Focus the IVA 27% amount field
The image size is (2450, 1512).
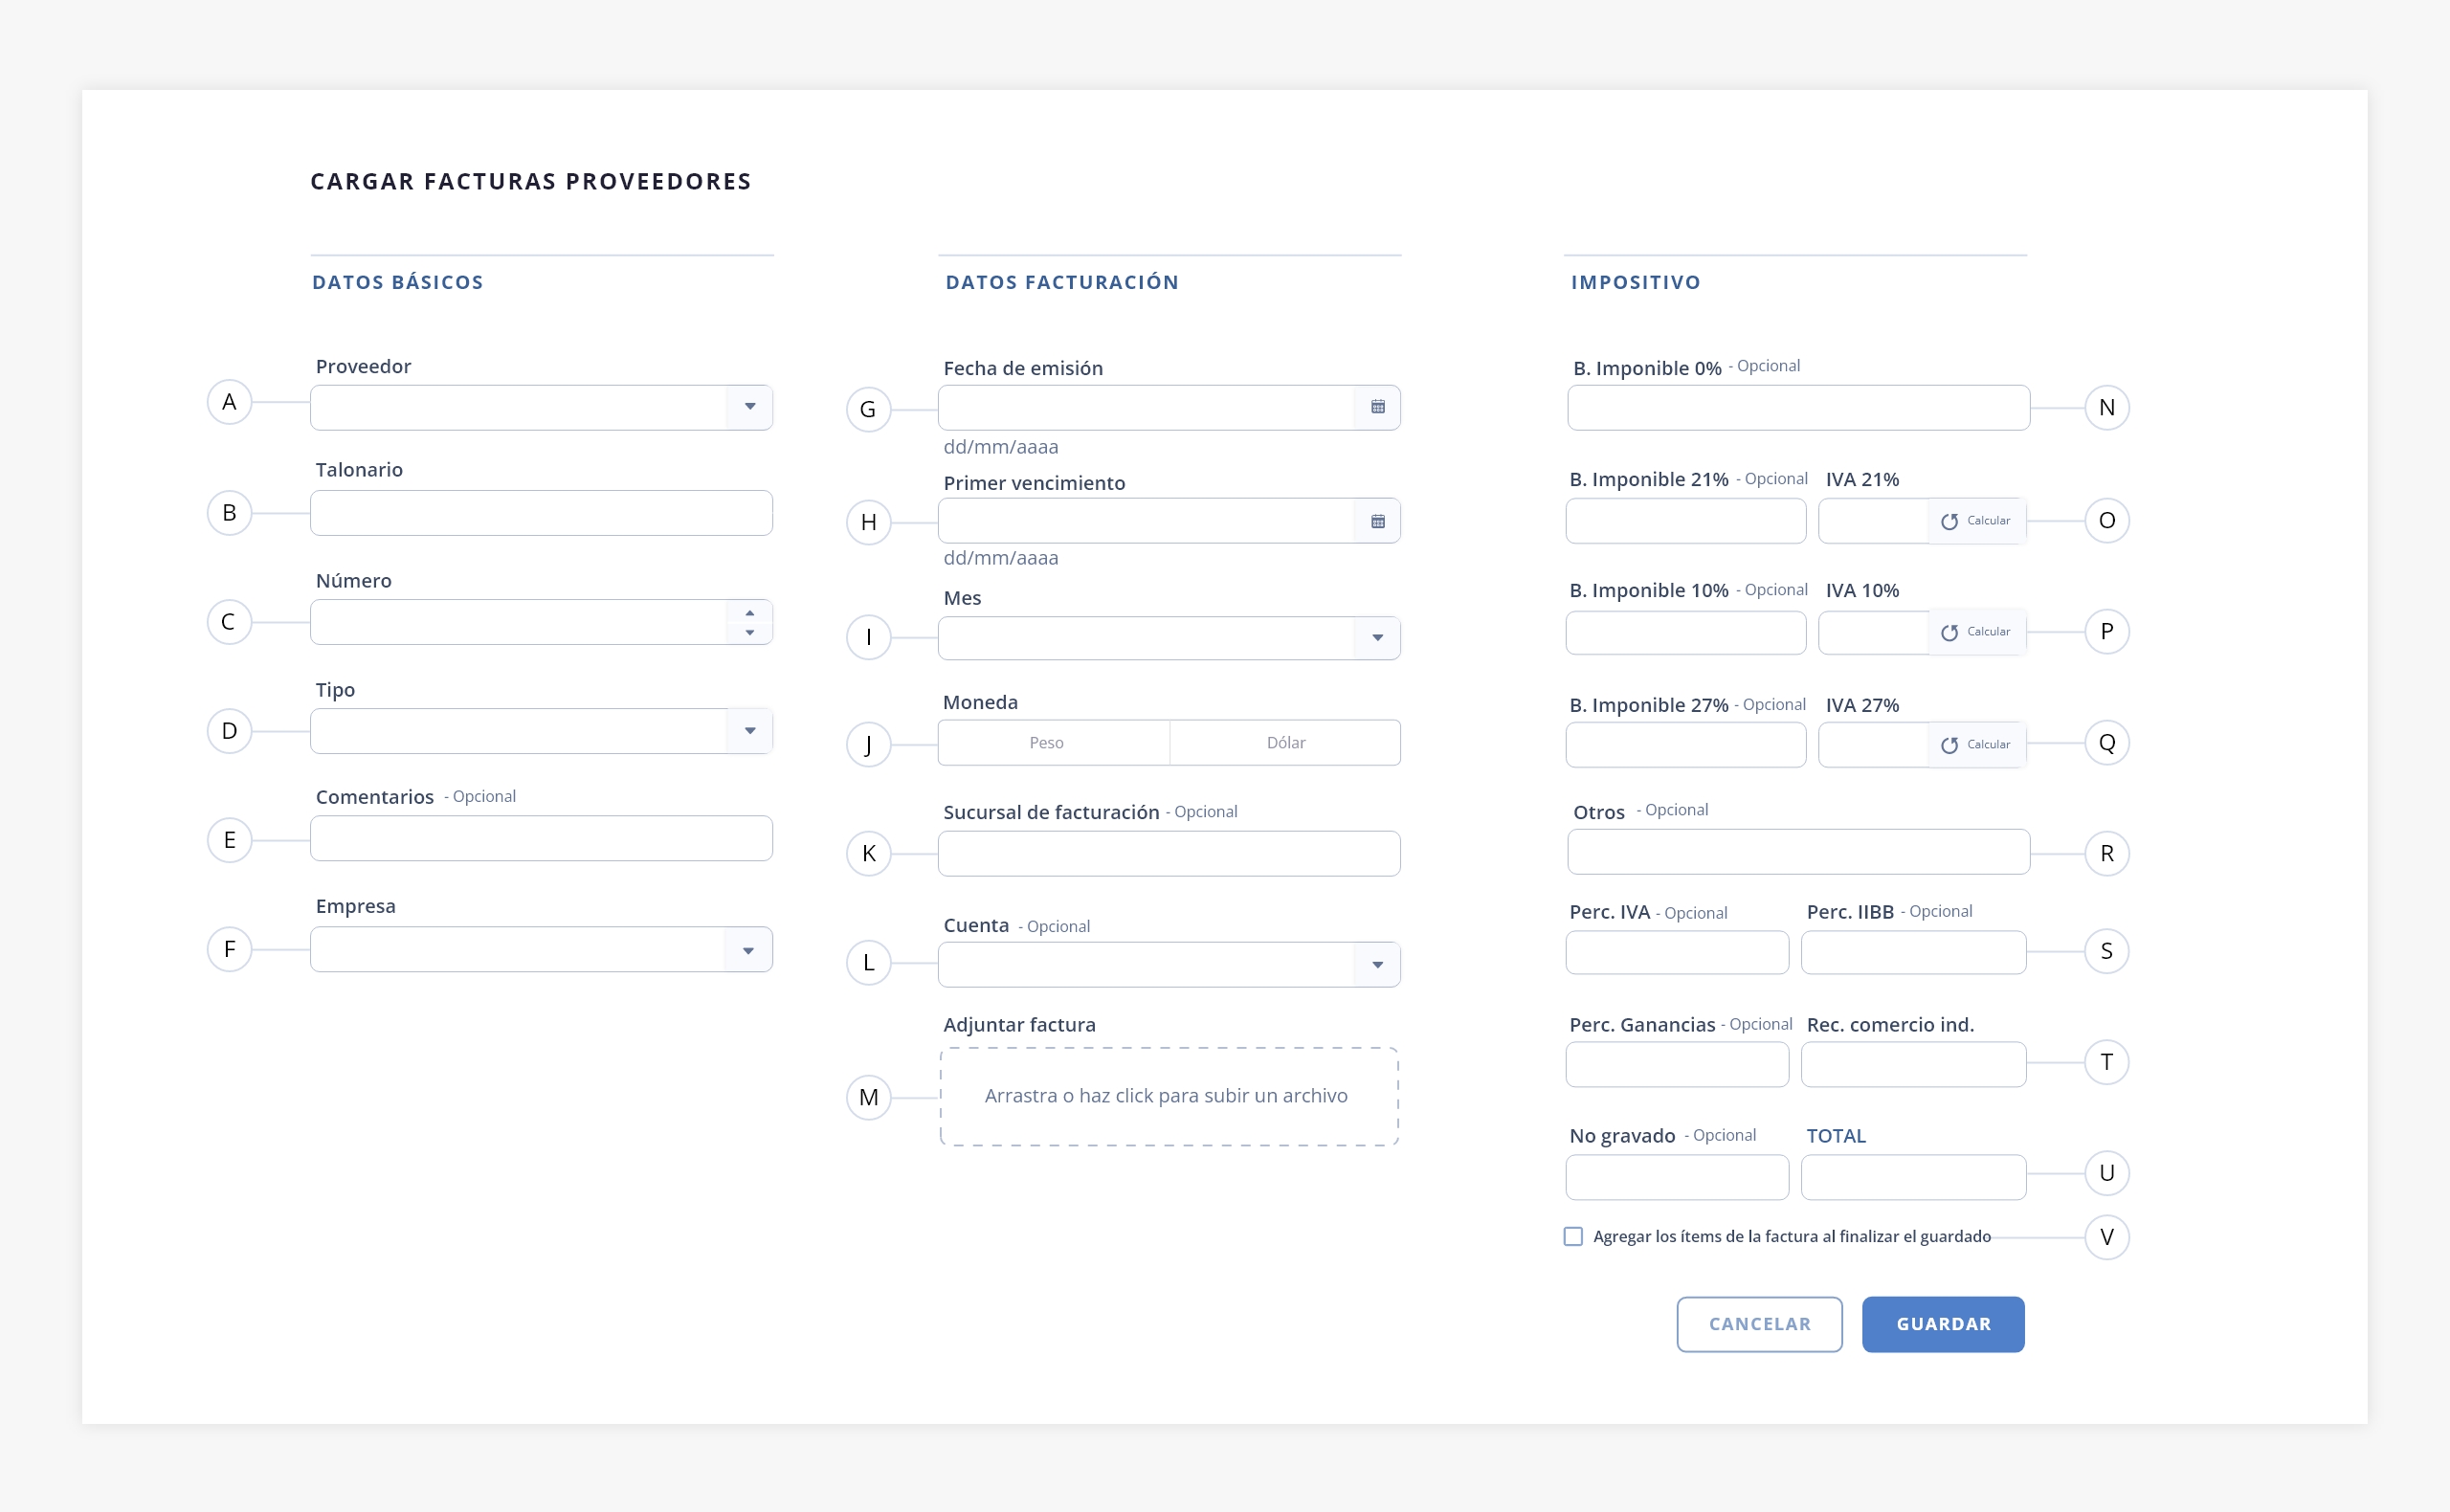1873,745
